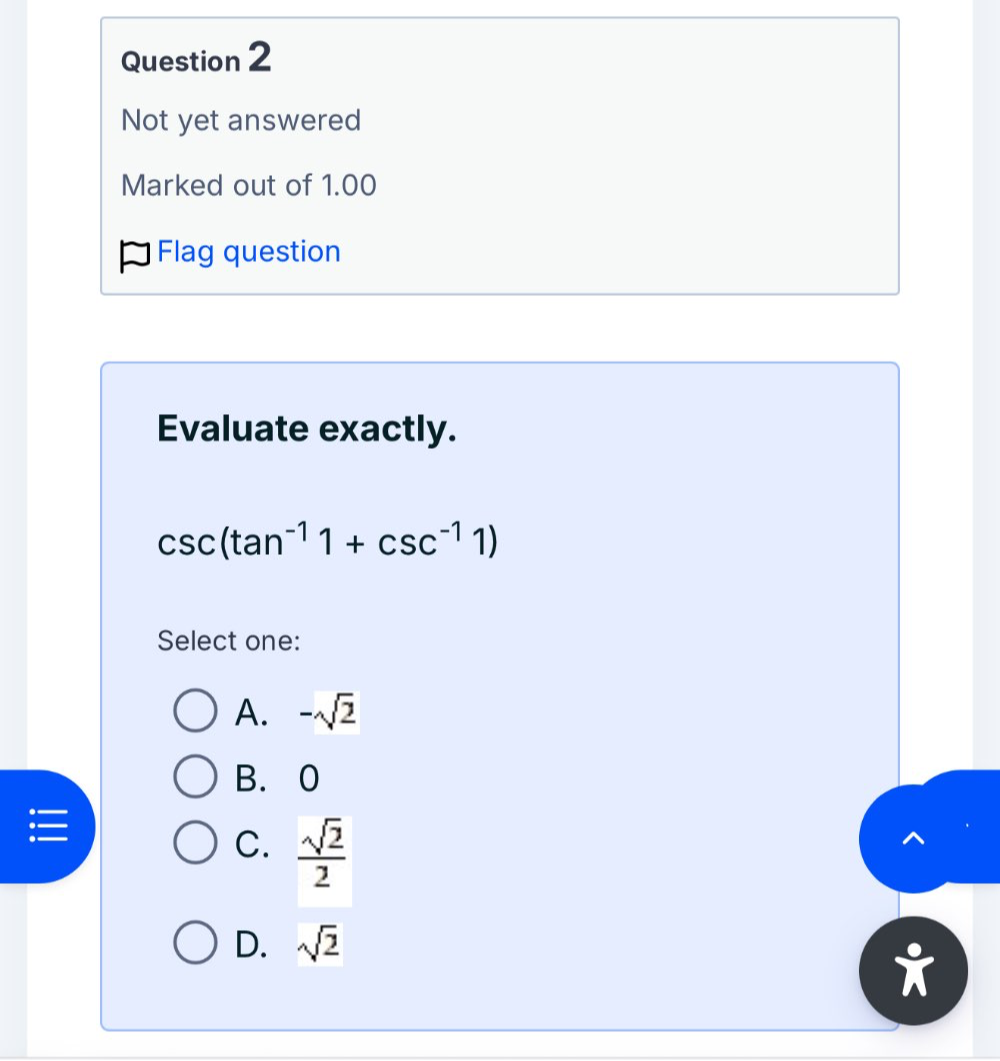
Task: Open the accessibility widget in the corner
Action: pyautogui.click(x=913, y=969)
